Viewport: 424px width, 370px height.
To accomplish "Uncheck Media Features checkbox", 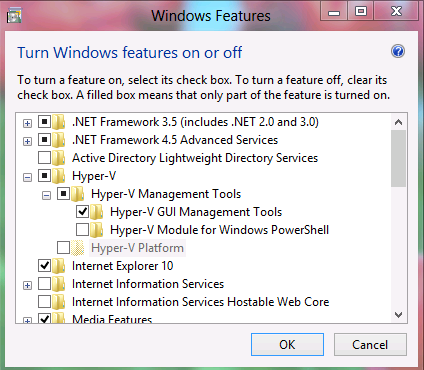I will [x=44, y=318].
